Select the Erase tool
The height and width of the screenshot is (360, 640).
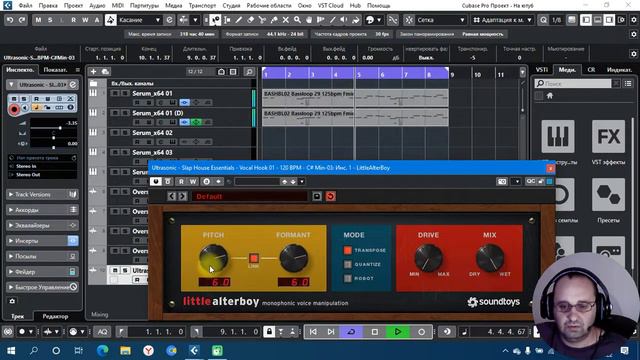[x=251, y=20]
